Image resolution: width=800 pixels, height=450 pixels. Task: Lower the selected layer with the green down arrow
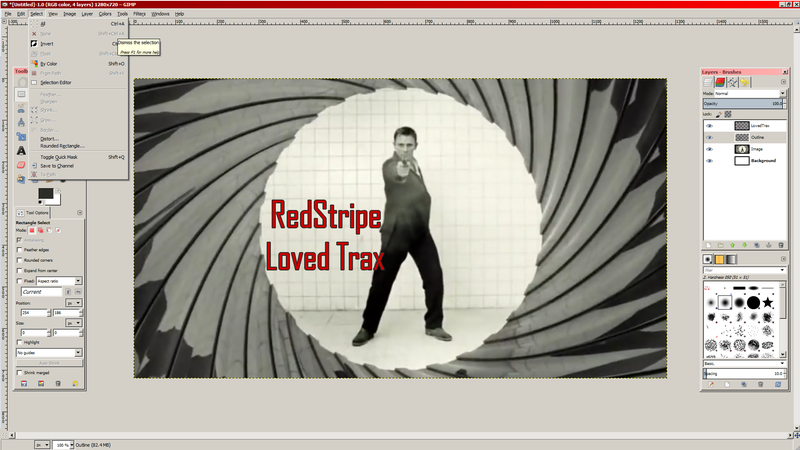tap(744, 245)
